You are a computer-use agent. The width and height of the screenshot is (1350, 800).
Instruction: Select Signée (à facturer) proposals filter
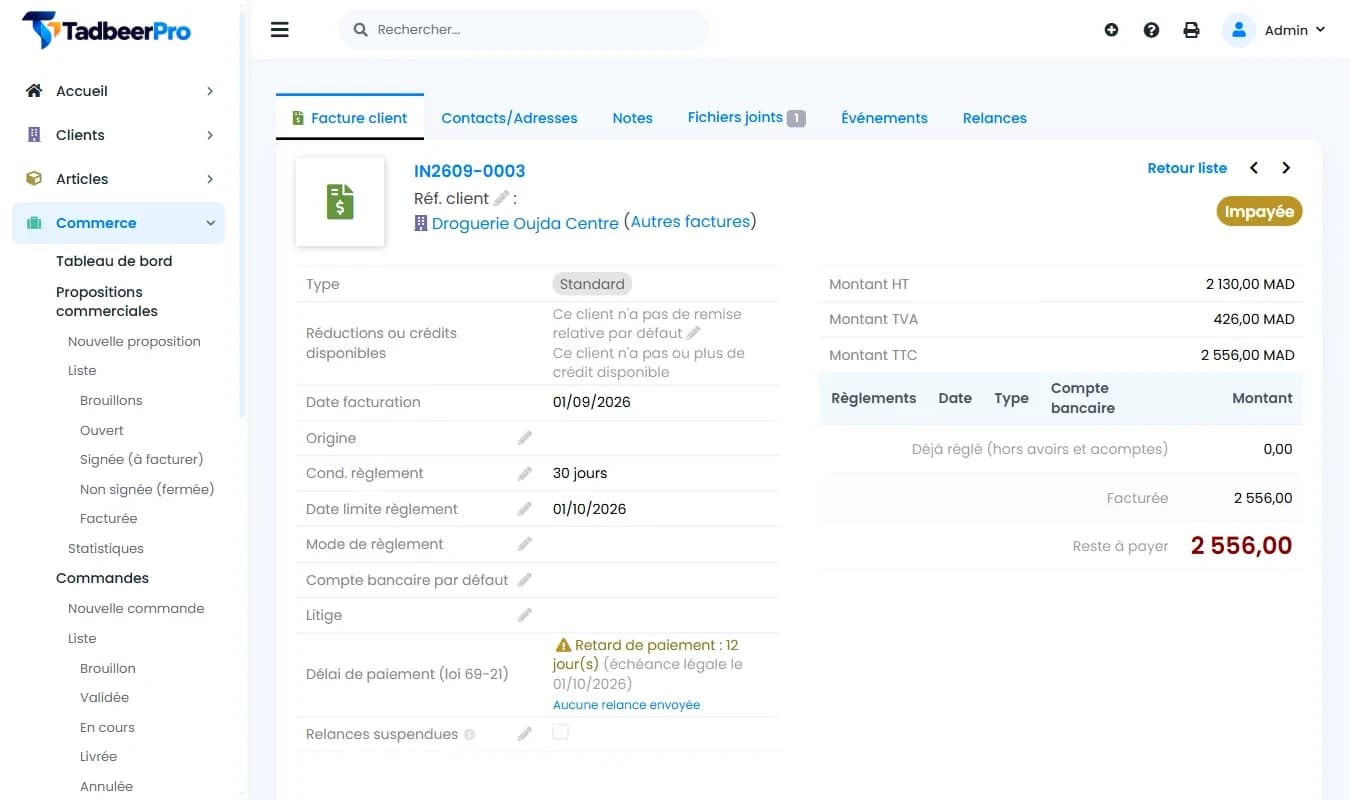pyautogui.click(x=141, y=460)
